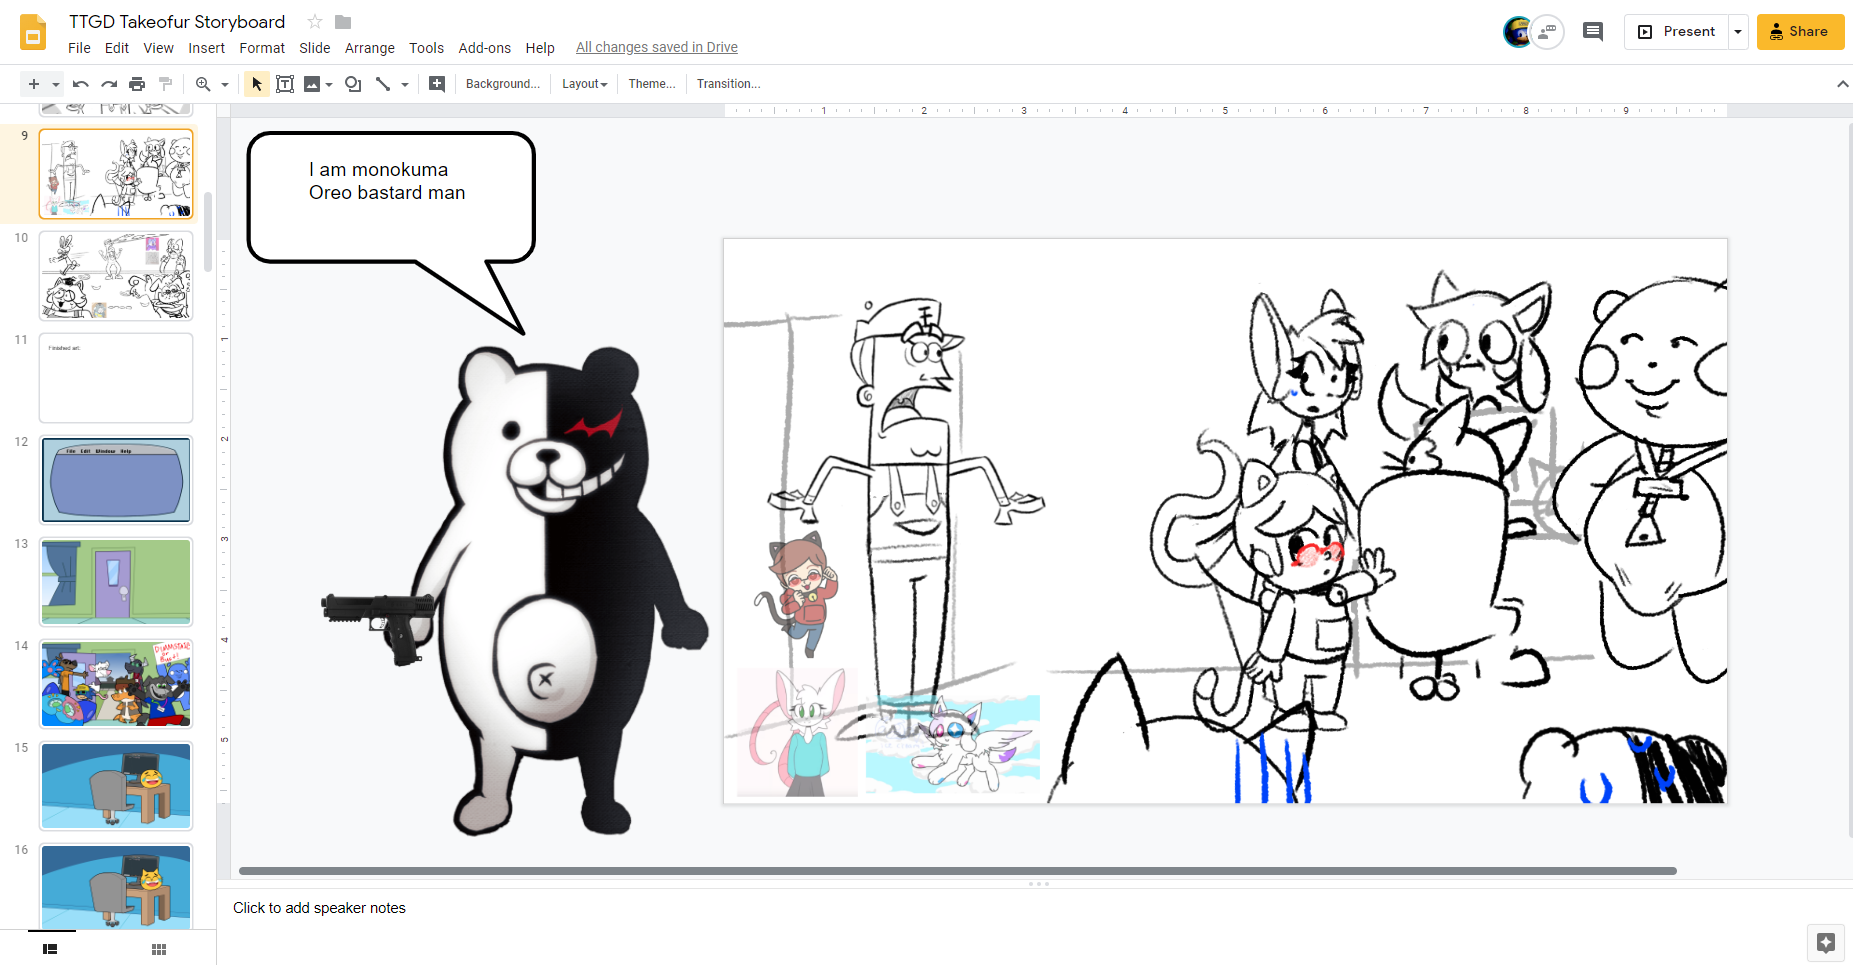This screenshot has height=965, width=1853.
Task: Select slide 13 thumbnail with purple door
Action: coord(116,581)
